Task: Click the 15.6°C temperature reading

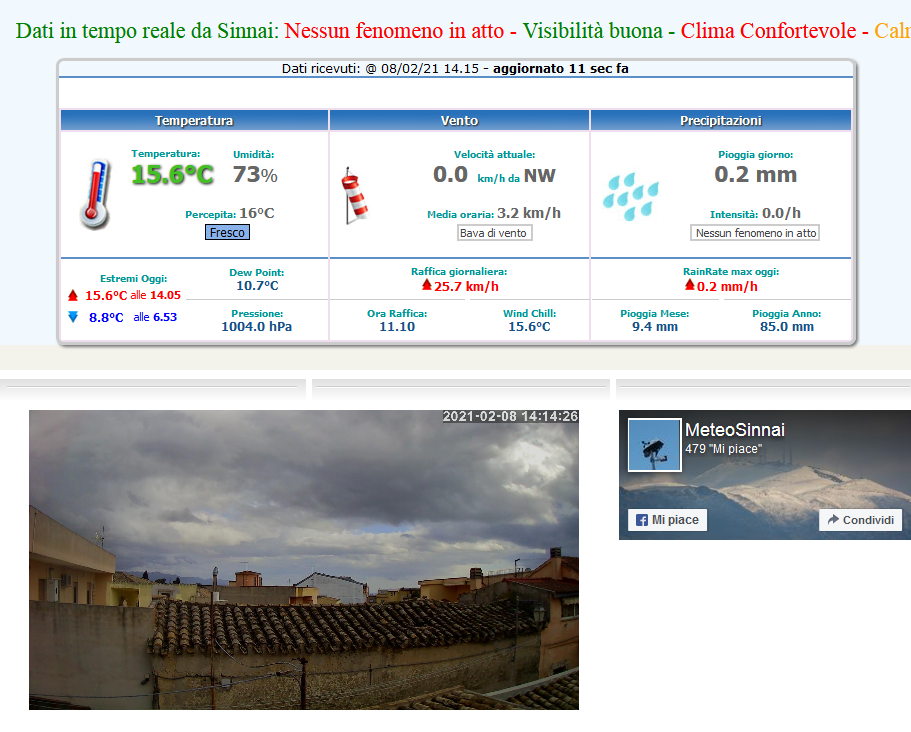Action: [x=173, y=175]
